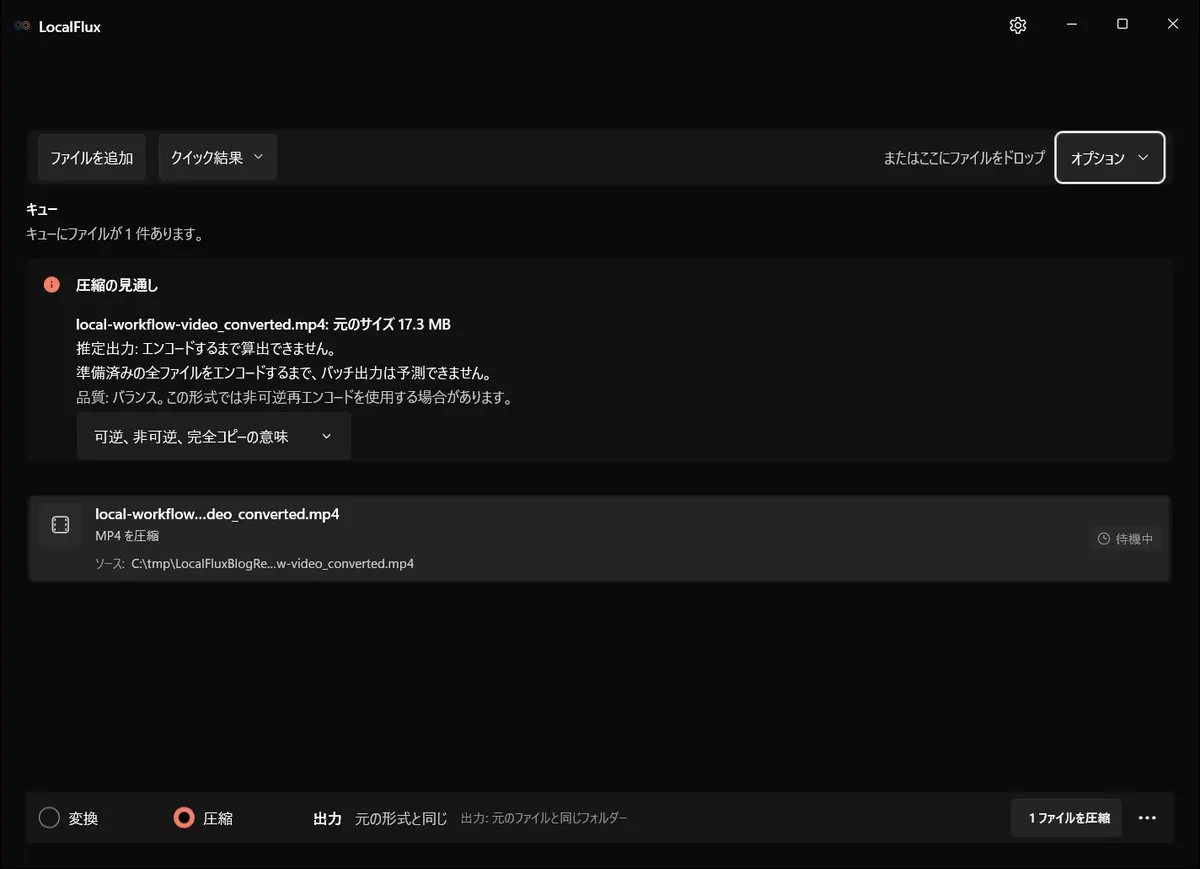
Task: Click the ファイルを追加 button
Action: pyautogui.click(x=92, y=157)
